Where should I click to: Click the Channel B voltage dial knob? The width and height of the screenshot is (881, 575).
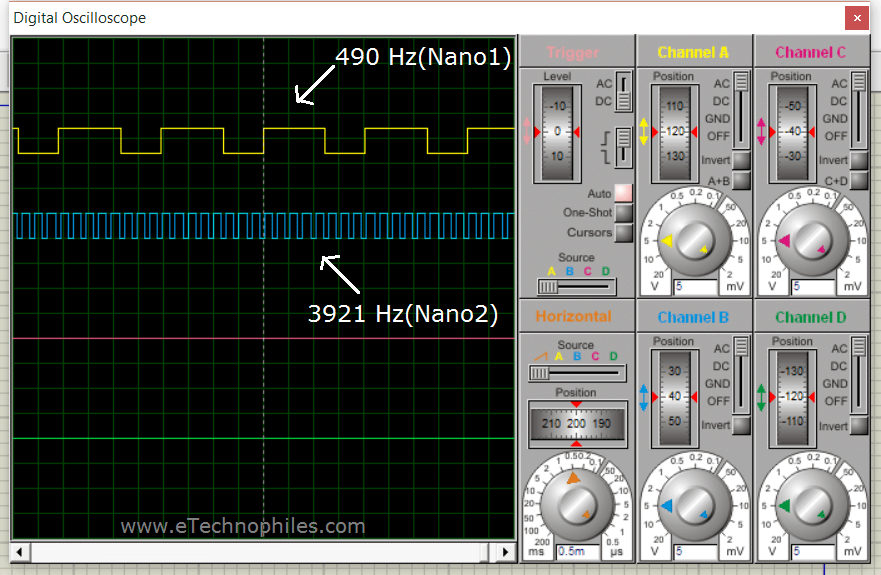point(695,506)
